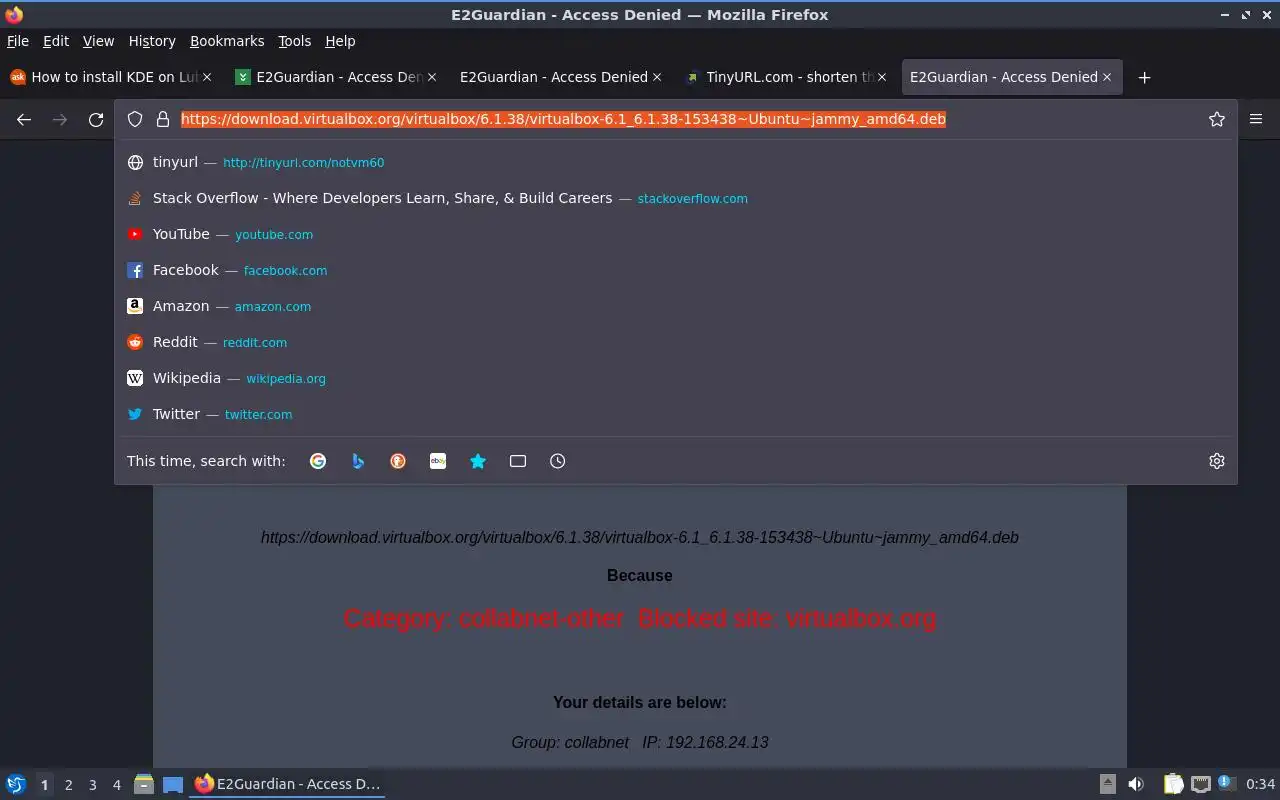Open the File menu

pos(18,41)
